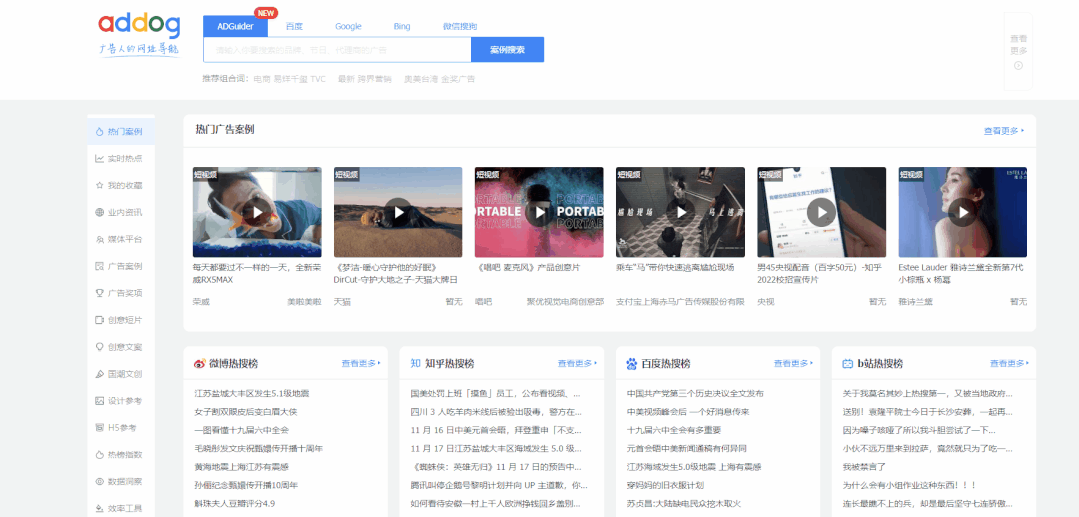Open 创意文案 in the sidebar
Viewport: 1079px width, 517px height.
tap(121, 347)
